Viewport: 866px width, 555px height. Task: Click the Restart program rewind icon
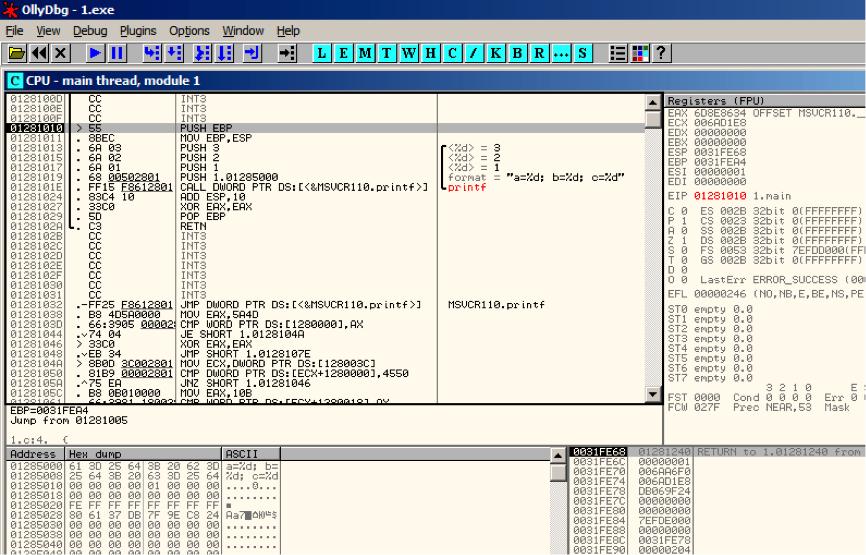pos(39,54)
